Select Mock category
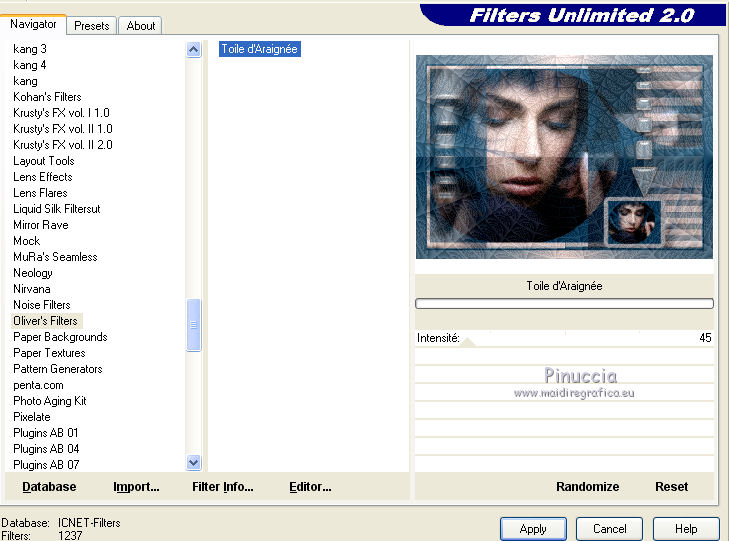 pyautogui.click(x=27, y=241)
